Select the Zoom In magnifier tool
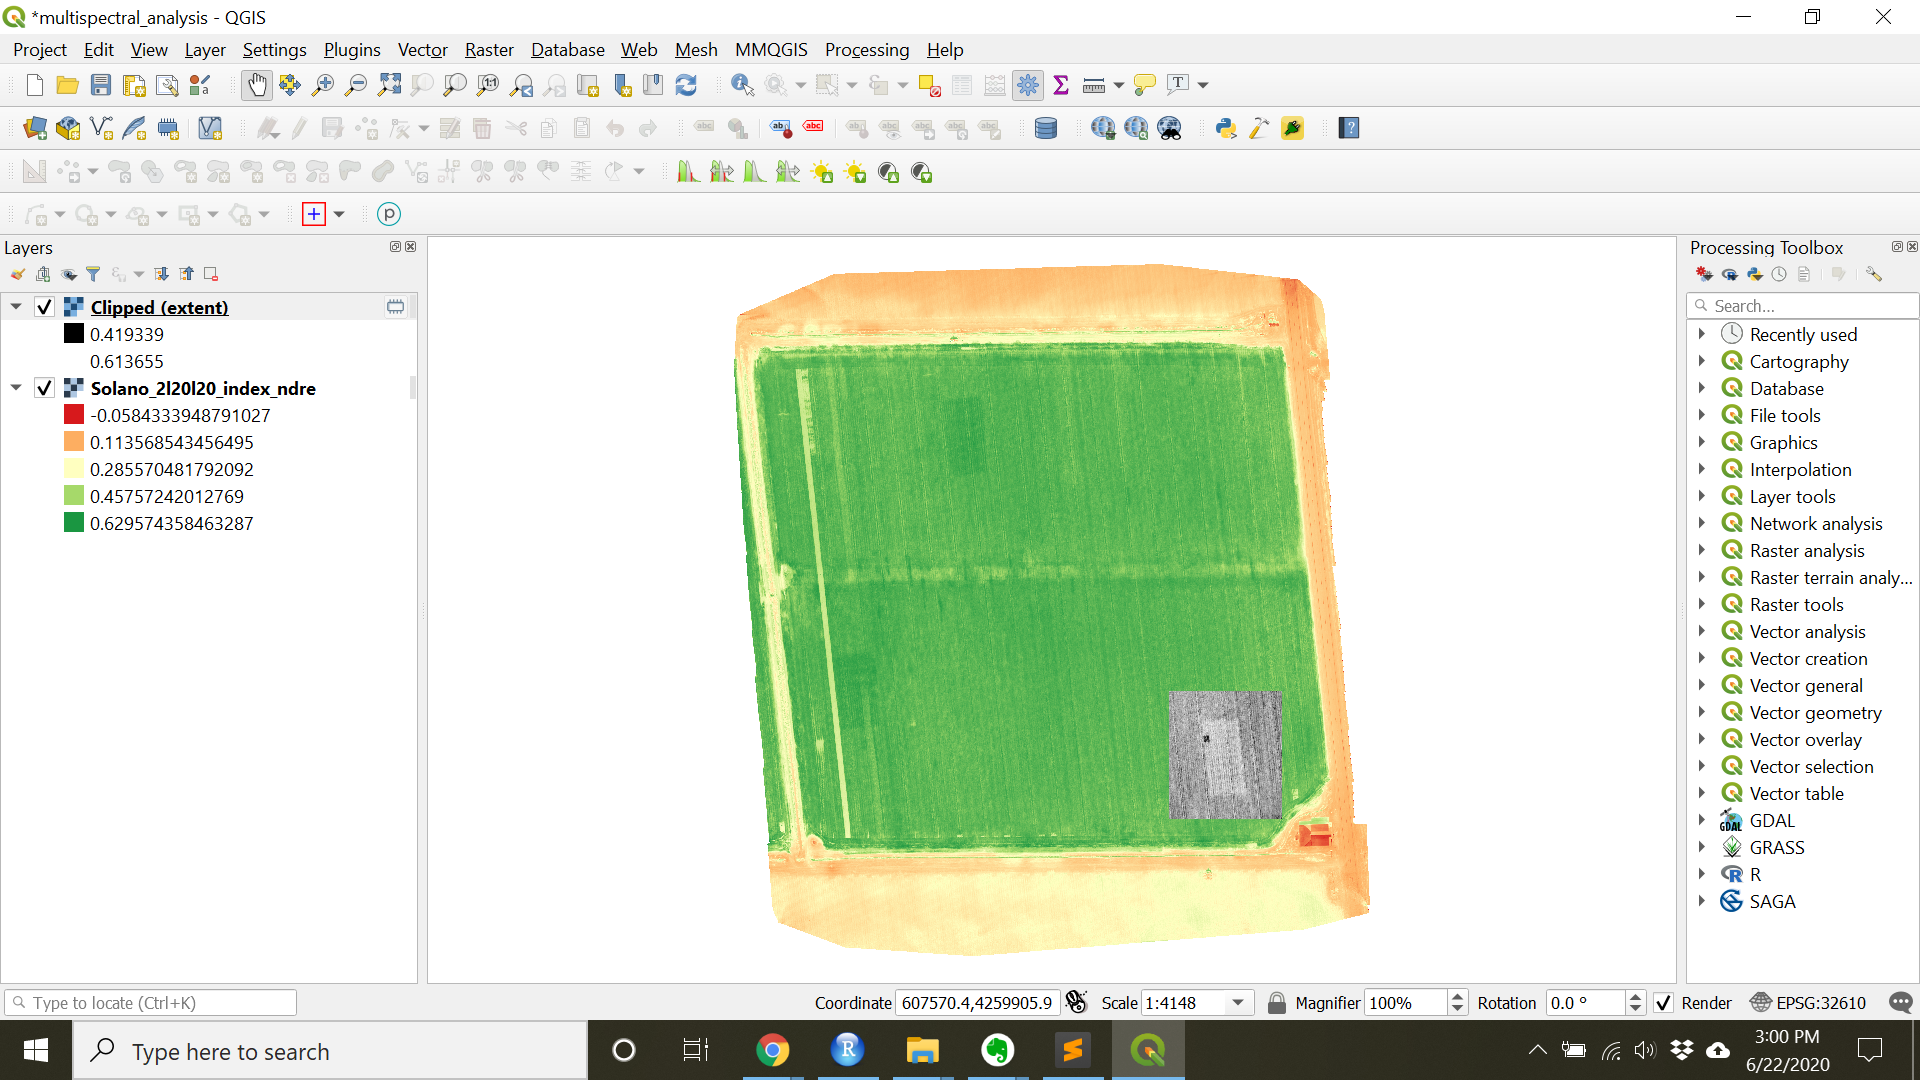 point(322,86)
